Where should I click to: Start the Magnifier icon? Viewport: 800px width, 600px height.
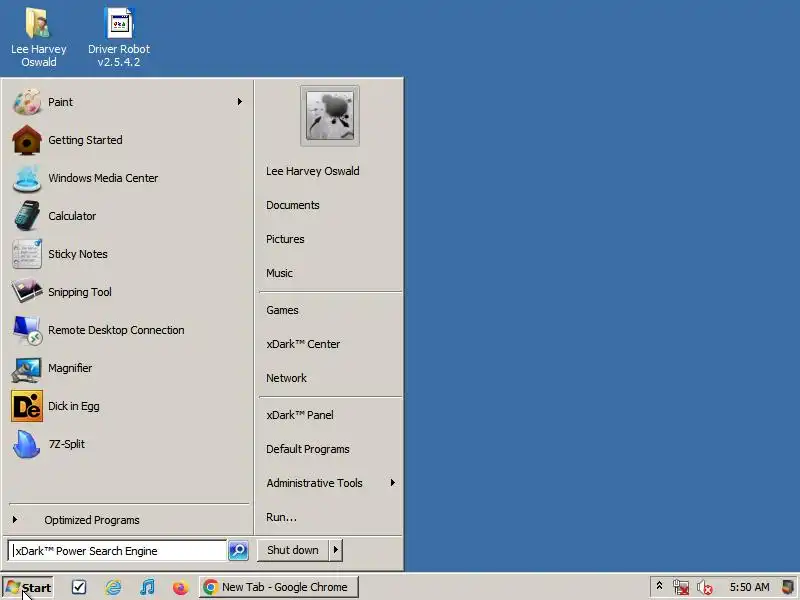(x=27, y=368)
